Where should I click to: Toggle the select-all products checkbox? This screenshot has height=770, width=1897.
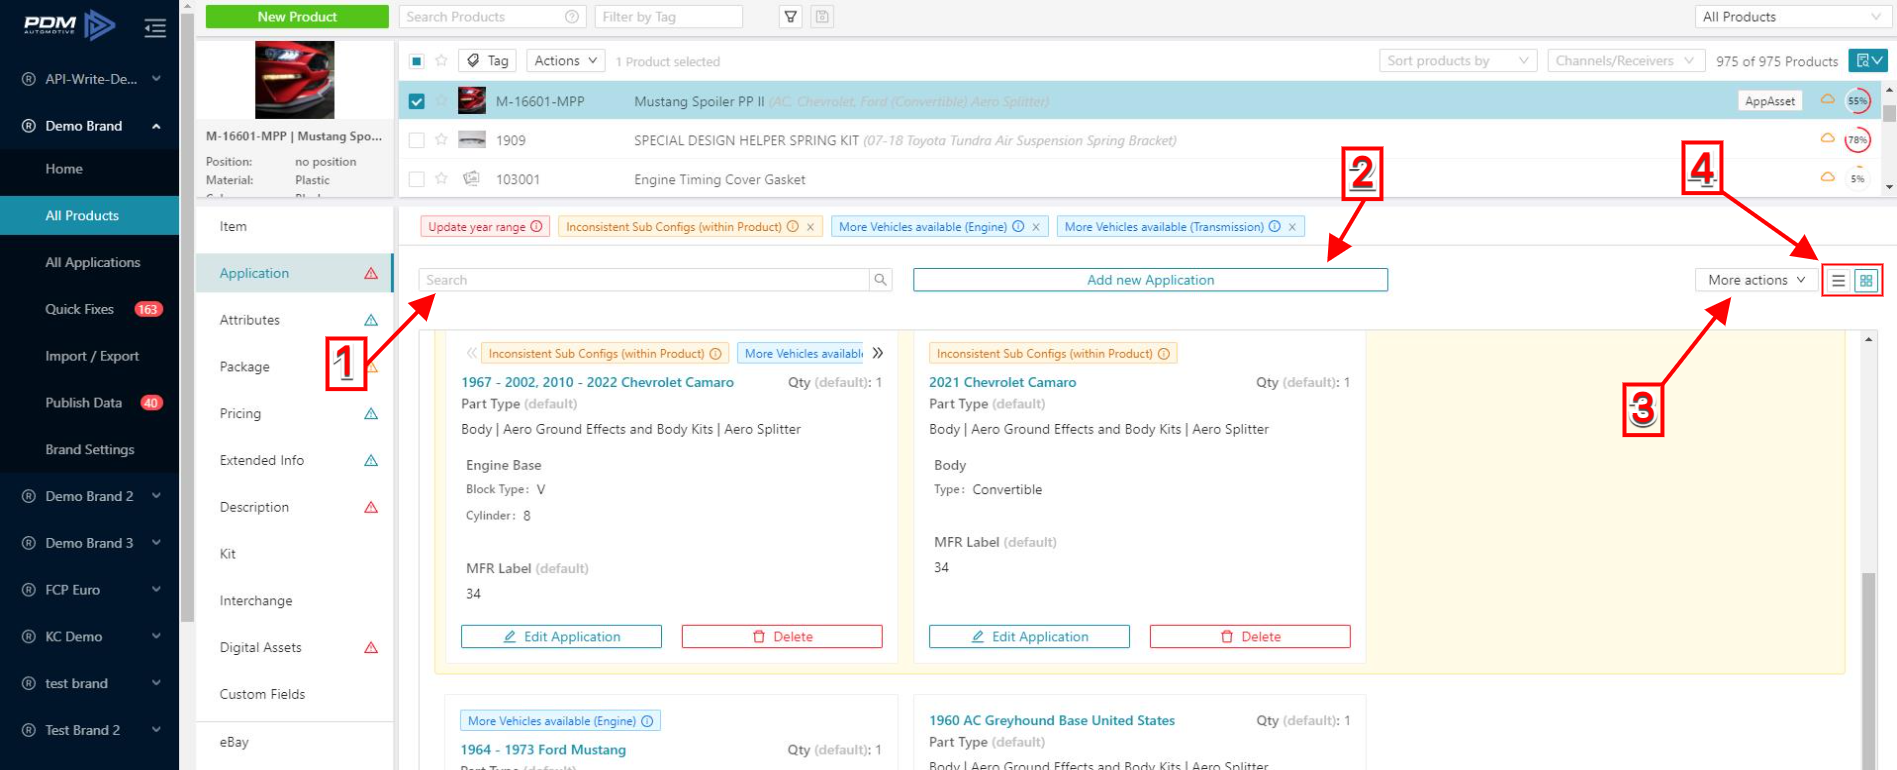coord(417,61)
